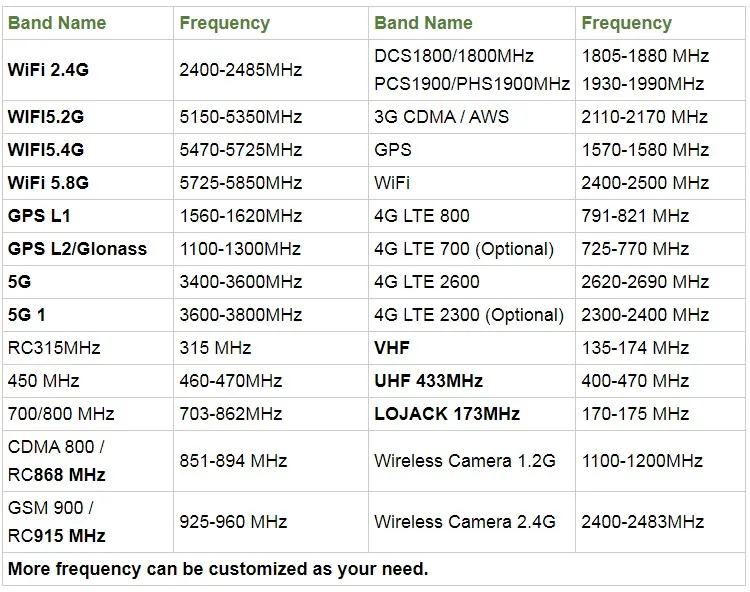This screenshot has width=750, height=592.
Task: Select the 5150-5350MHz frequency cell
Action: [240, 117]
